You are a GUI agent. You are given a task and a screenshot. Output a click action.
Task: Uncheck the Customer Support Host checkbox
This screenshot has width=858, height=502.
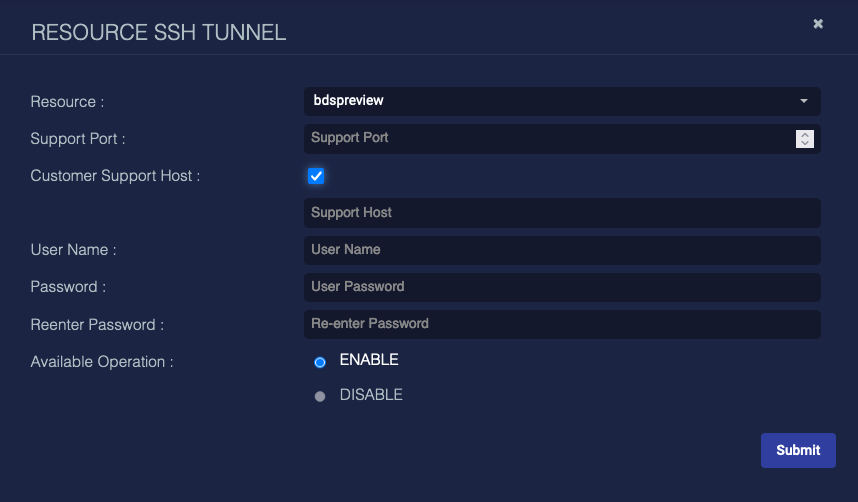point(316,176)
